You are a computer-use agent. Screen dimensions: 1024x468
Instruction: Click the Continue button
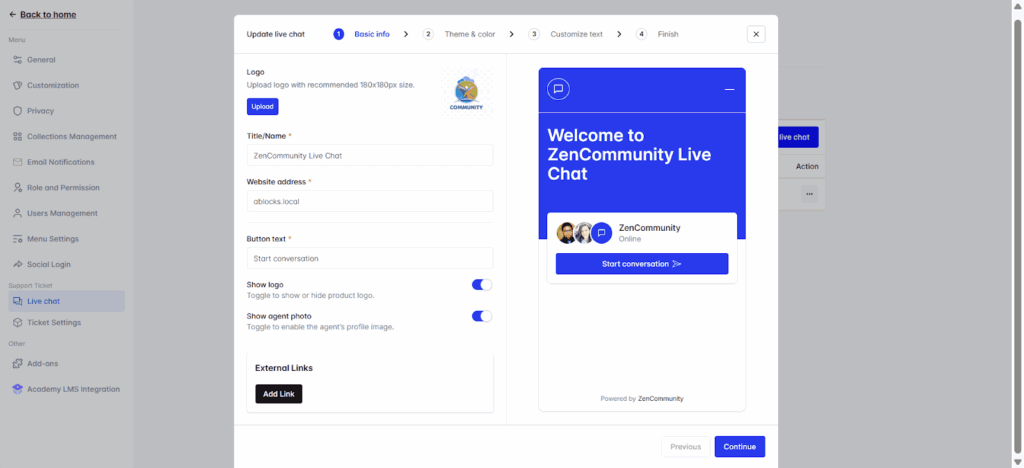tap(739, 446)
